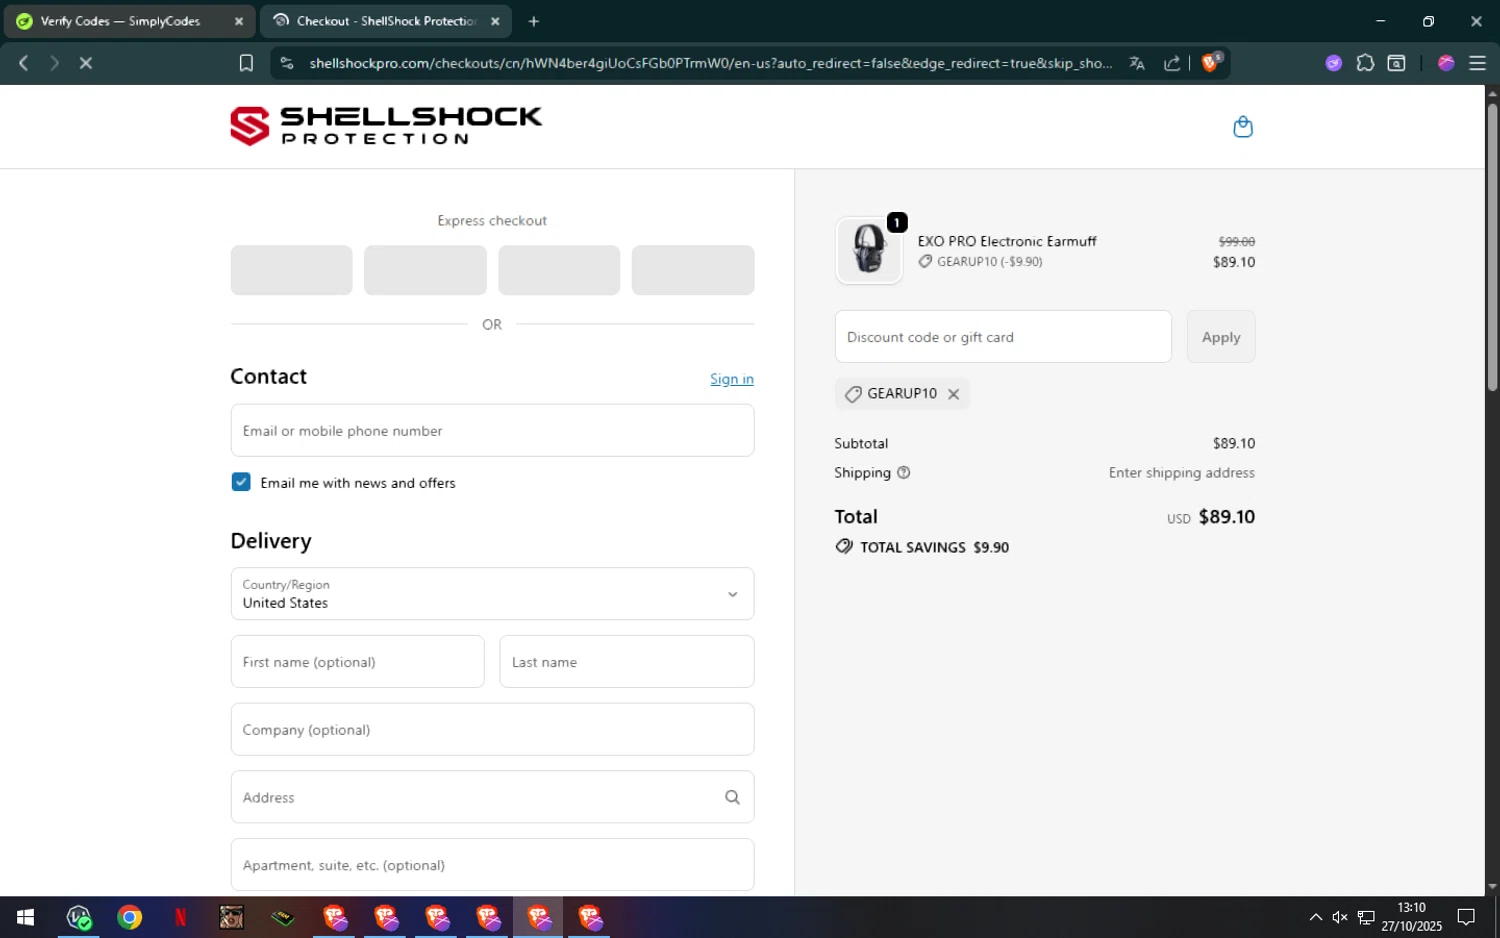The image size is (1500, 938).
Task: Click the Enter shipping address text
Action: [1181, 473]
